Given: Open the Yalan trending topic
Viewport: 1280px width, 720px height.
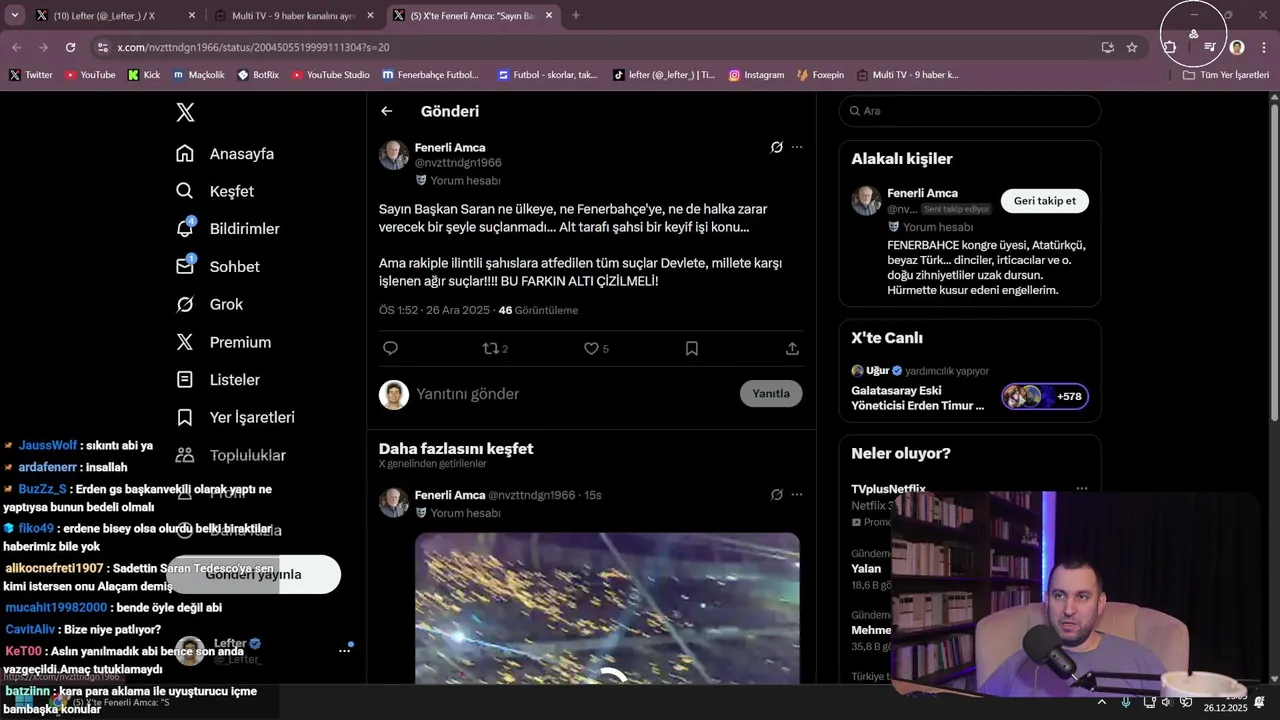Looking at the screenshot, I should (x=866, y=568).
